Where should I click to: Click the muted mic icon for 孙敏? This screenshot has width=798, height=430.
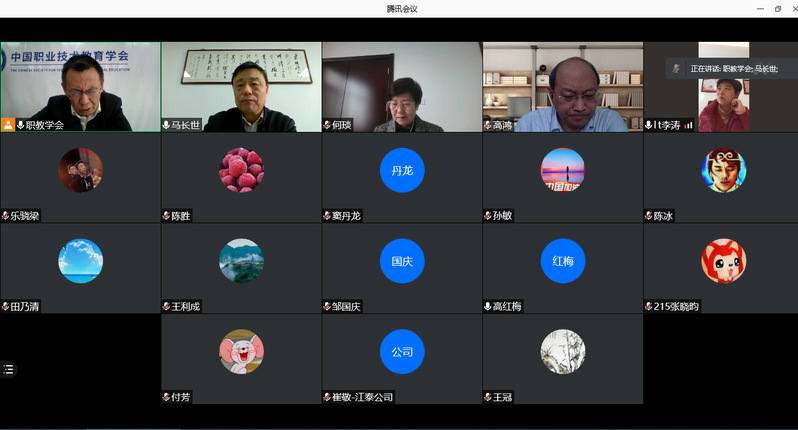[487, 216]
